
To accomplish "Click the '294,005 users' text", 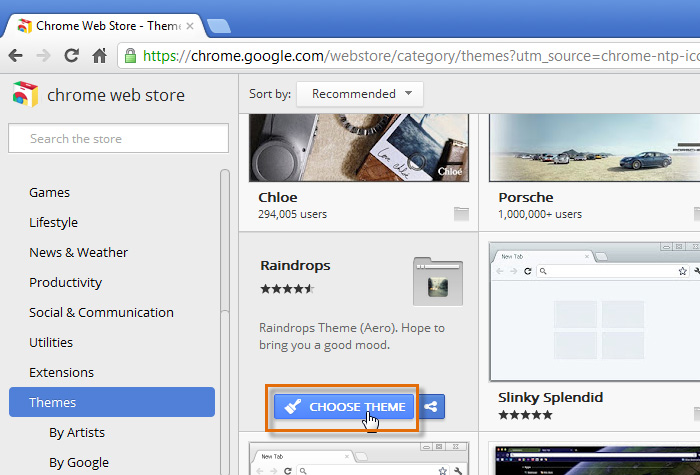I will (292, 214).
